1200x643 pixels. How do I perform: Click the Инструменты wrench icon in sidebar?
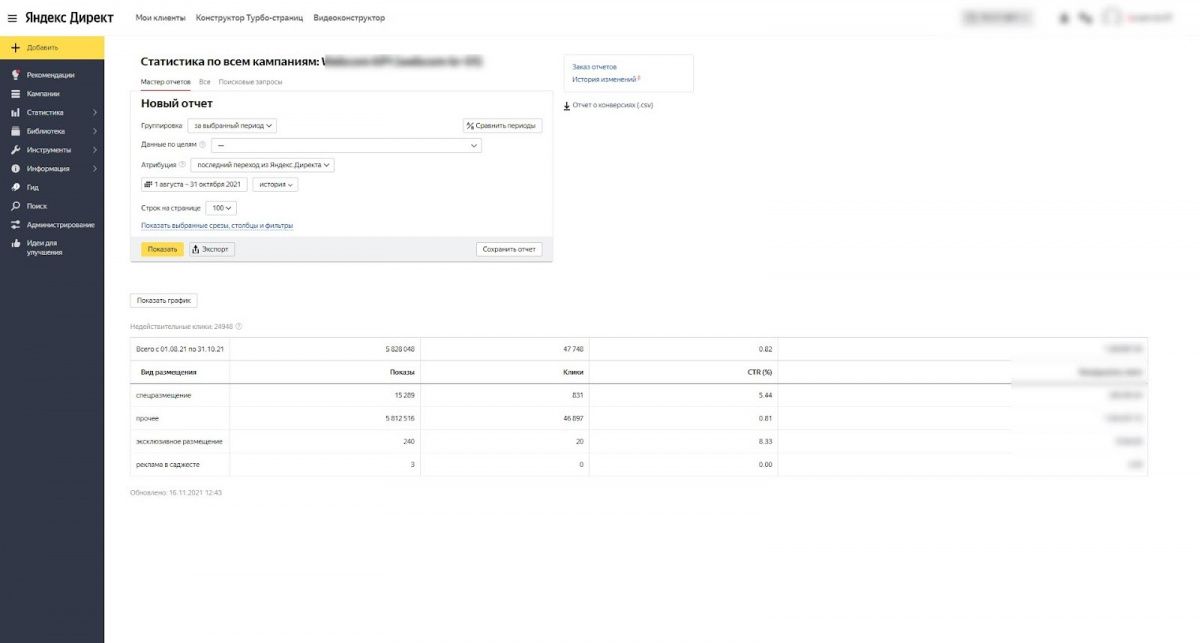pyautogui.click(x=15, y=150)
